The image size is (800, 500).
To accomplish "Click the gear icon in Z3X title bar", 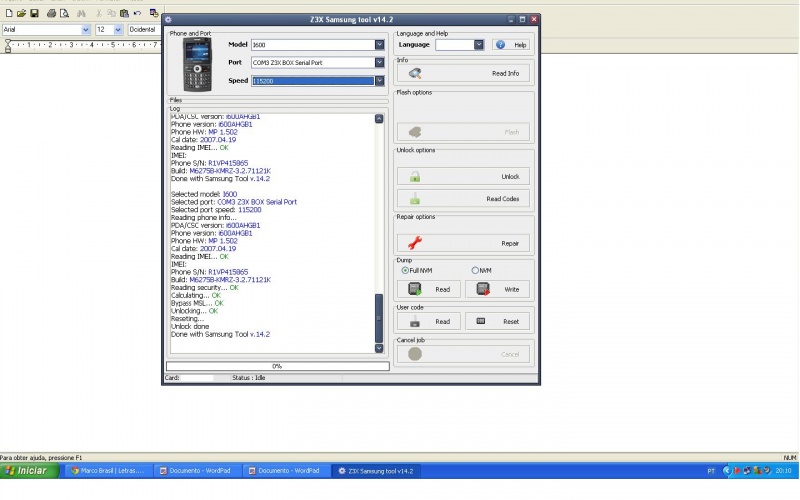I will (x=168, y=19).
